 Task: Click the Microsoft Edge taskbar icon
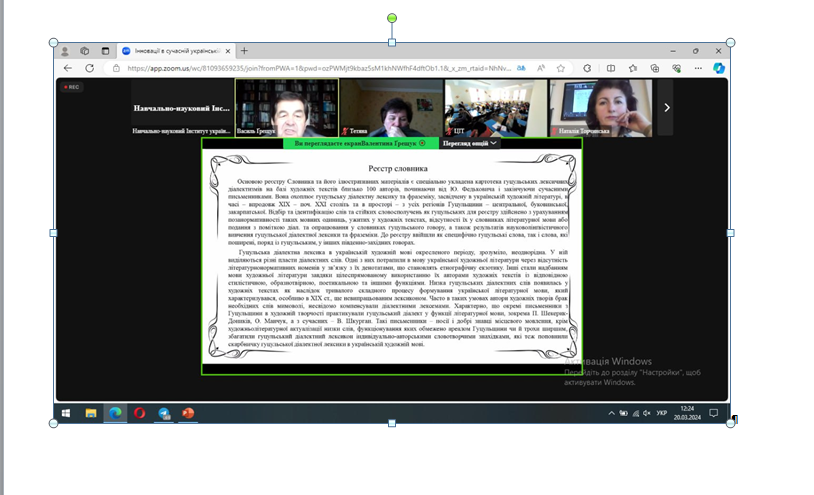[x=115, y=413]
